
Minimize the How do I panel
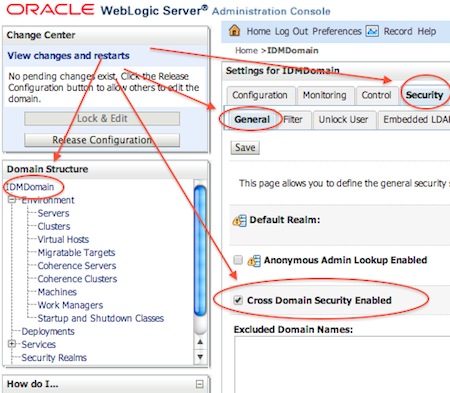click(199, 384)
